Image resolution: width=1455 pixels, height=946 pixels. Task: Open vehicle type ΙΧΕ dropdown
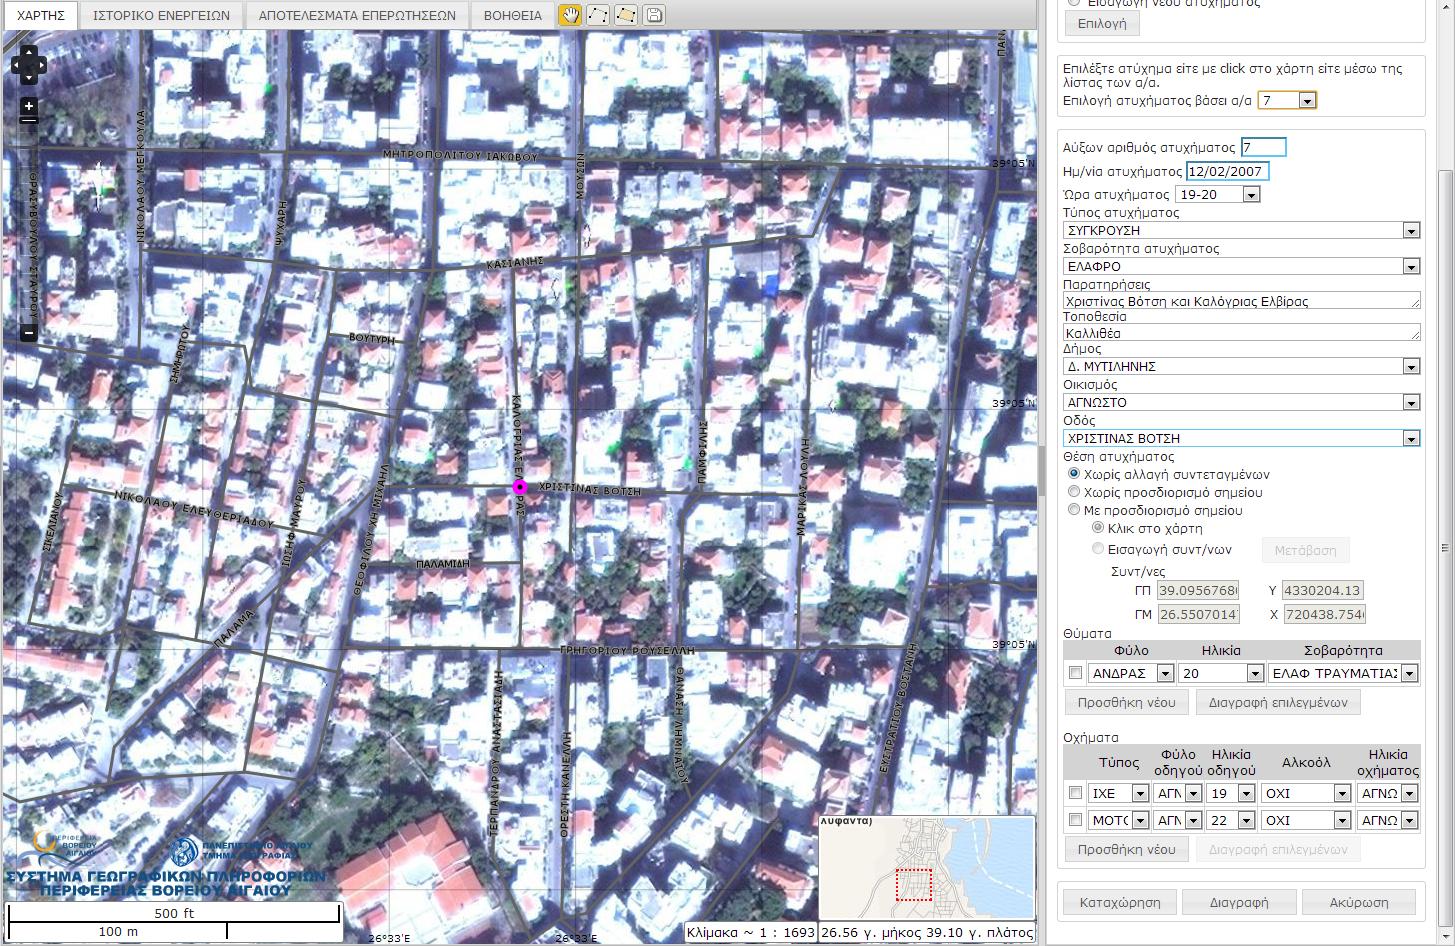coord(1119,793)
